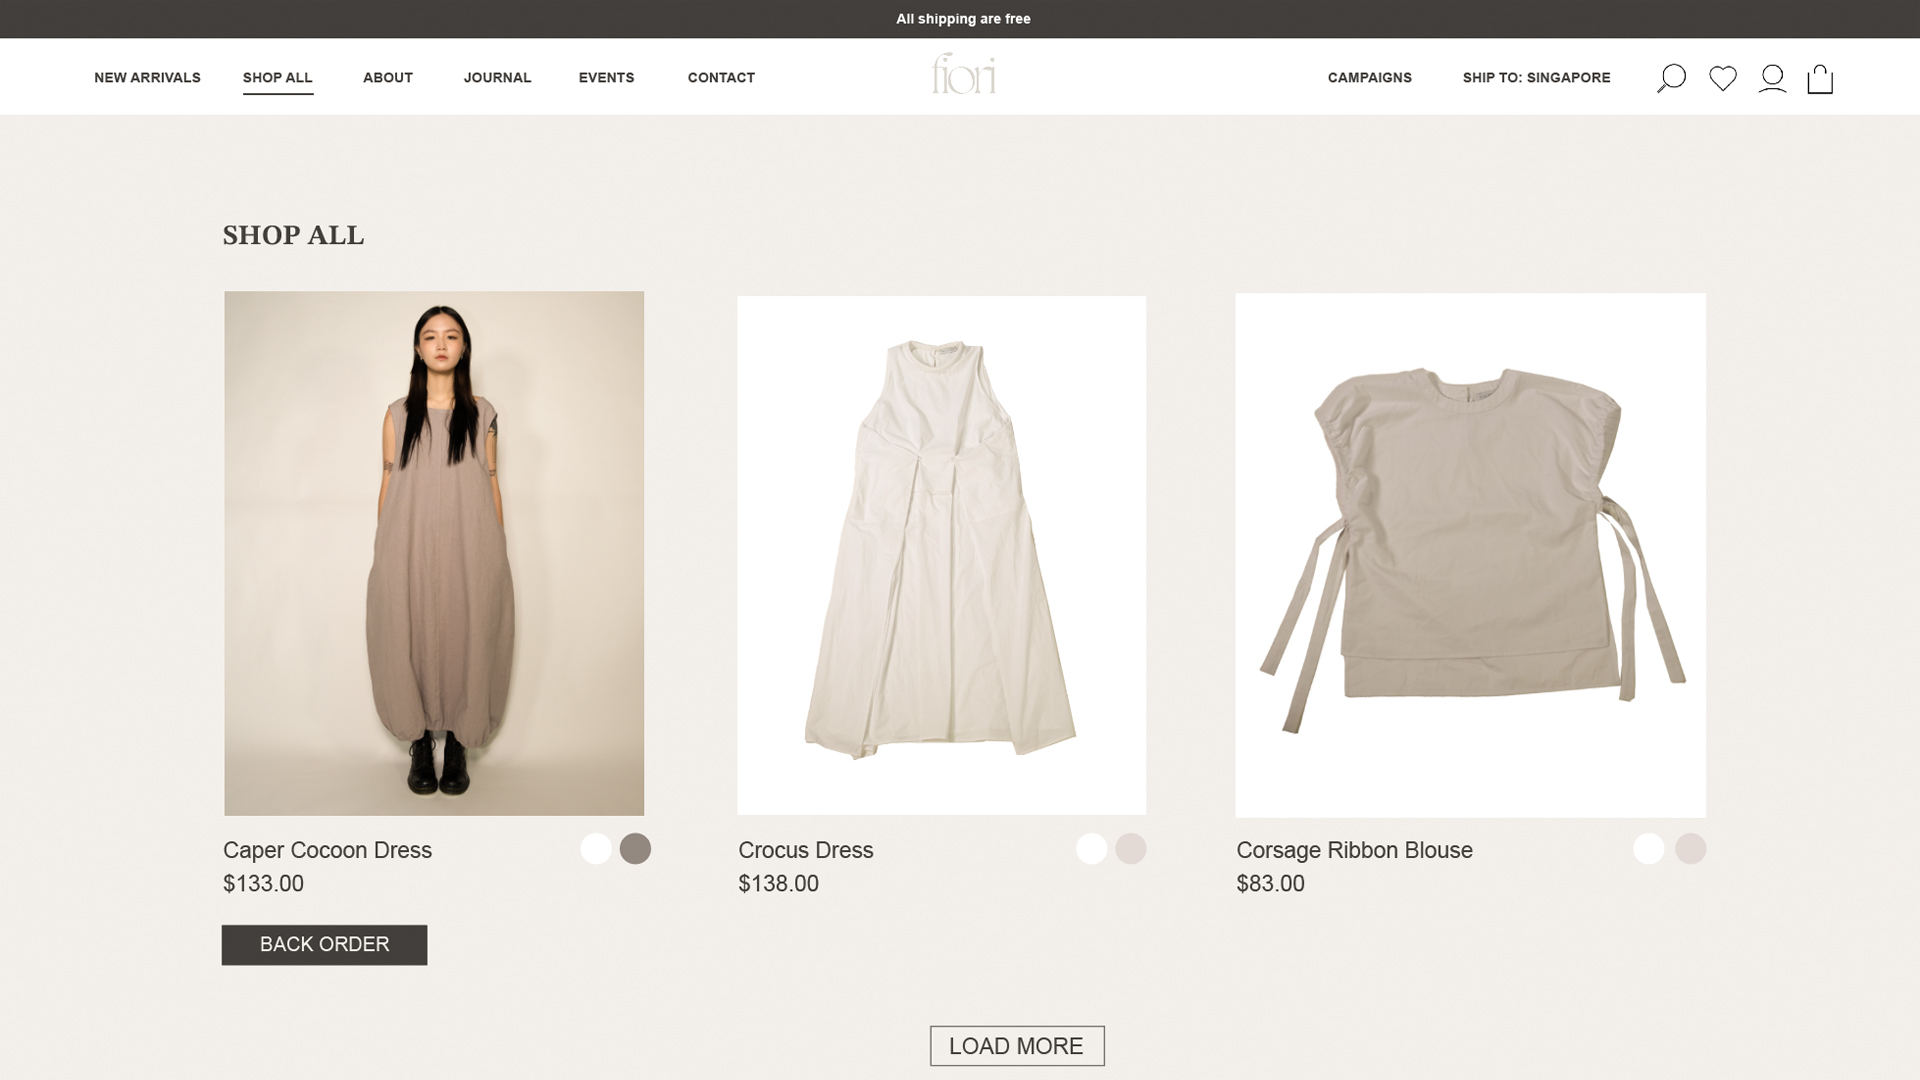Open the Contact menu item
Screen dimensions: 1920x1080
pos(721,78)
